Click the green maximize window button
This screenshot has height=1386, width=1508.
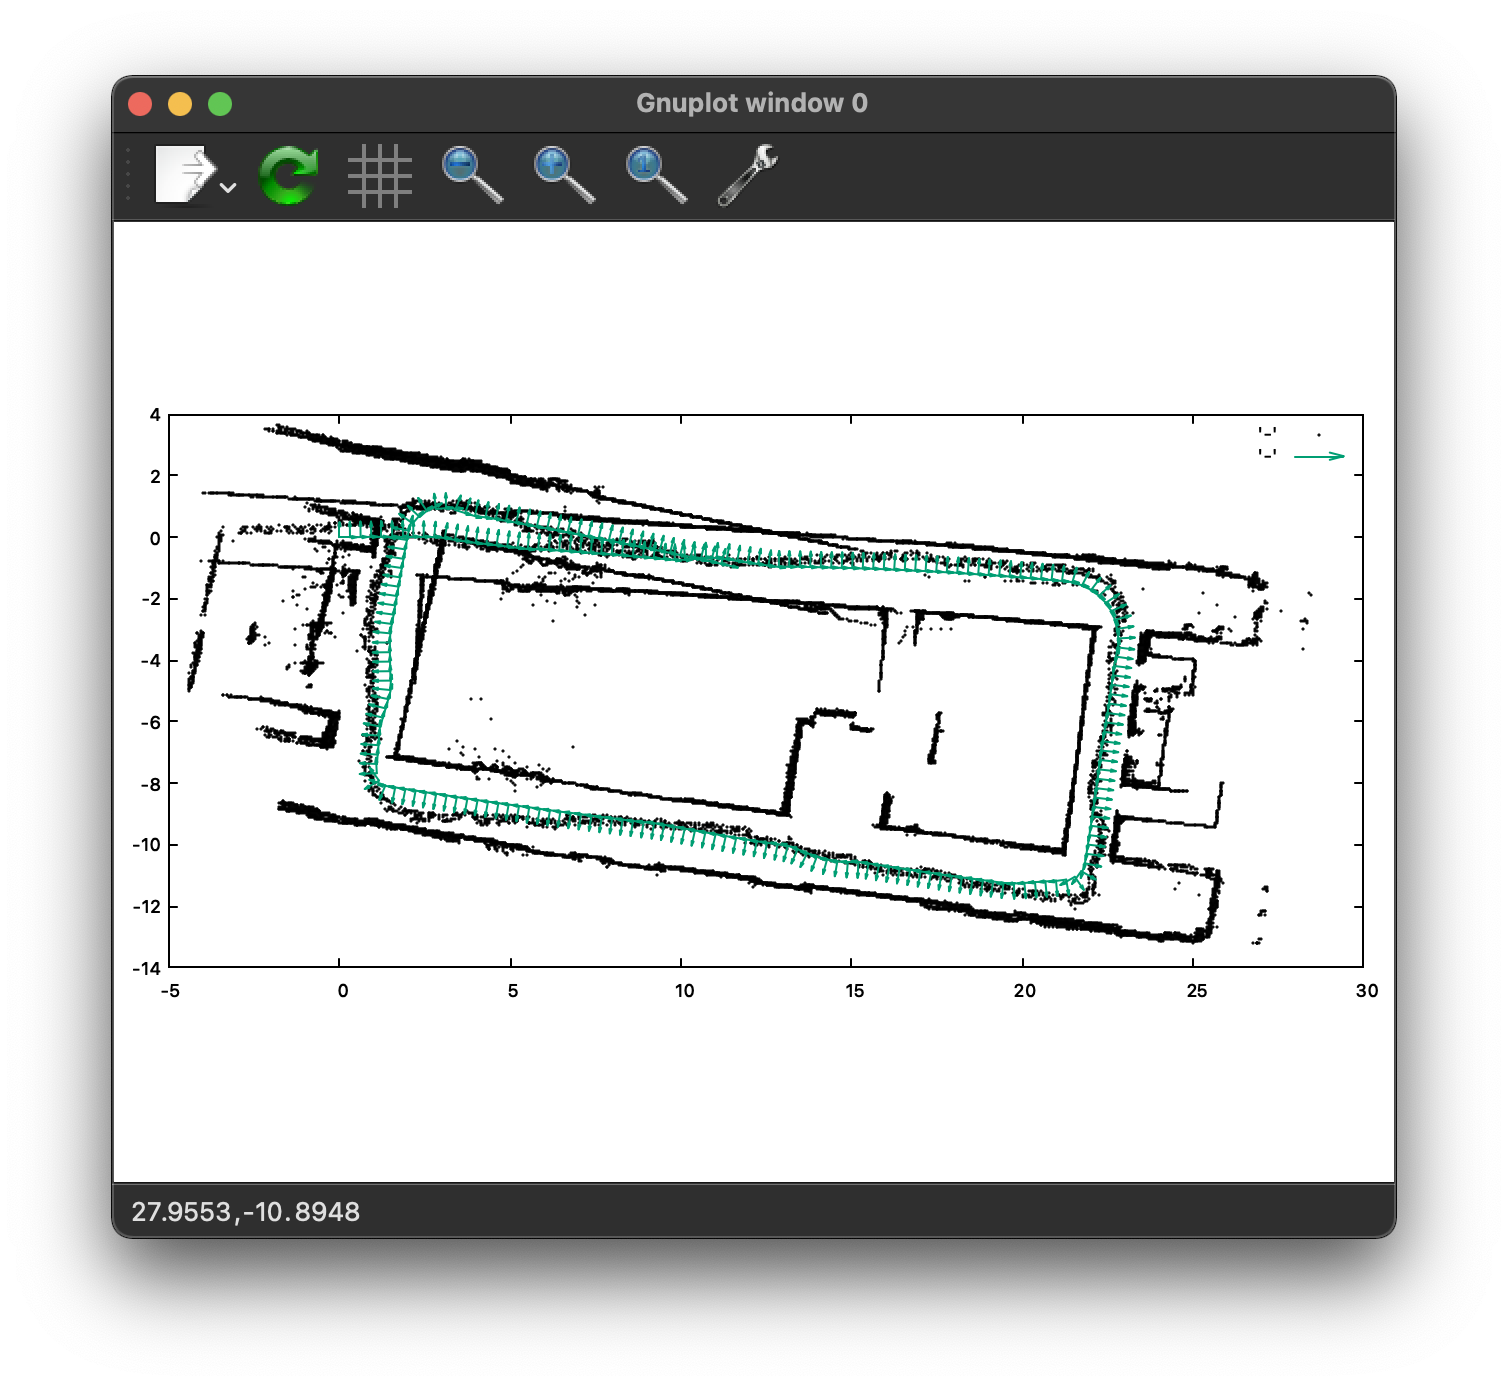[x=220, y=104]
